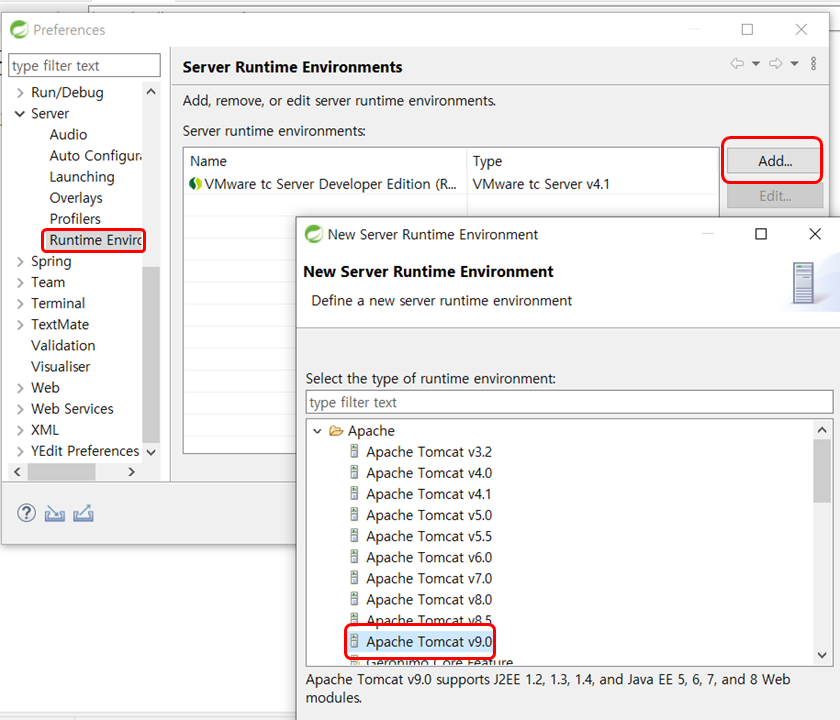Expand the Terminal preferences node
The height and width of the screenshot is (720, 840).
tap(20, 304)
